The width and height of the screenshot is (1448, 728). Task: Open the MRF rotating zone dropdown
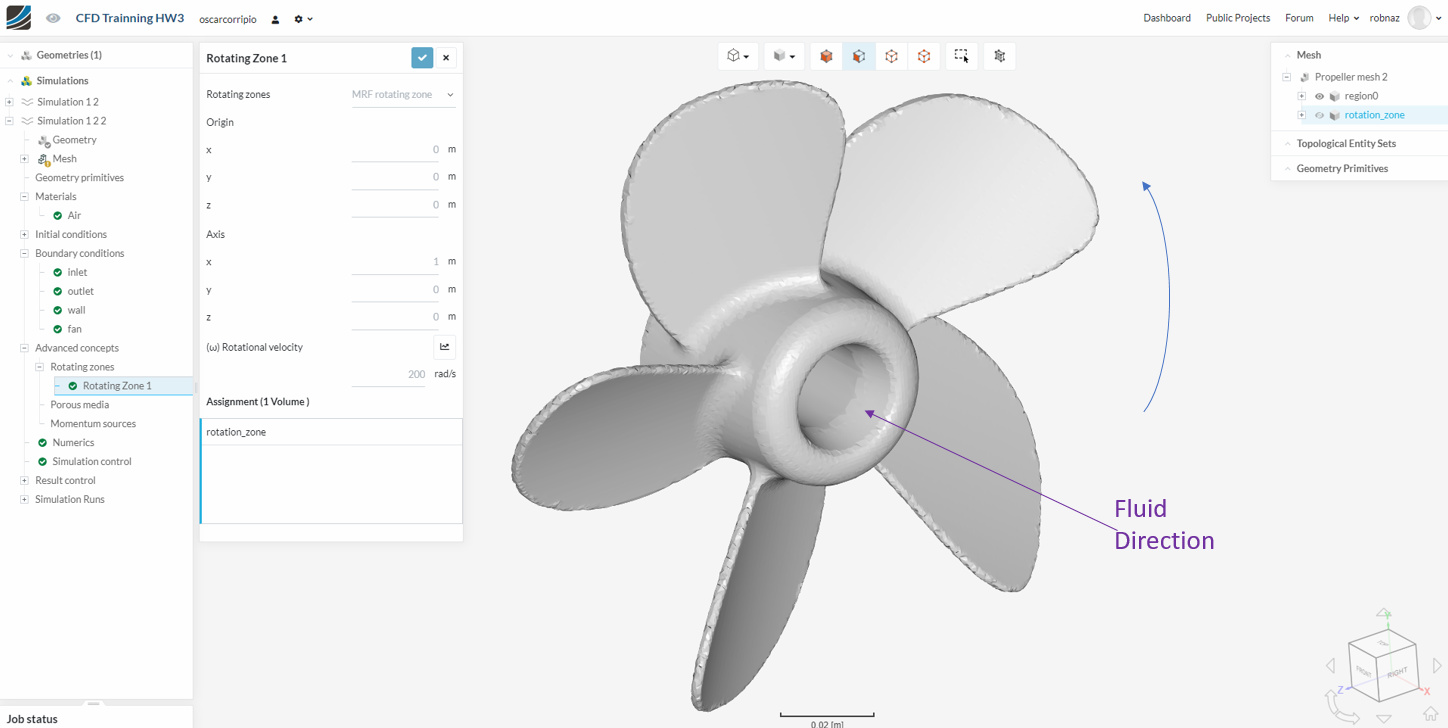(402, 94)
